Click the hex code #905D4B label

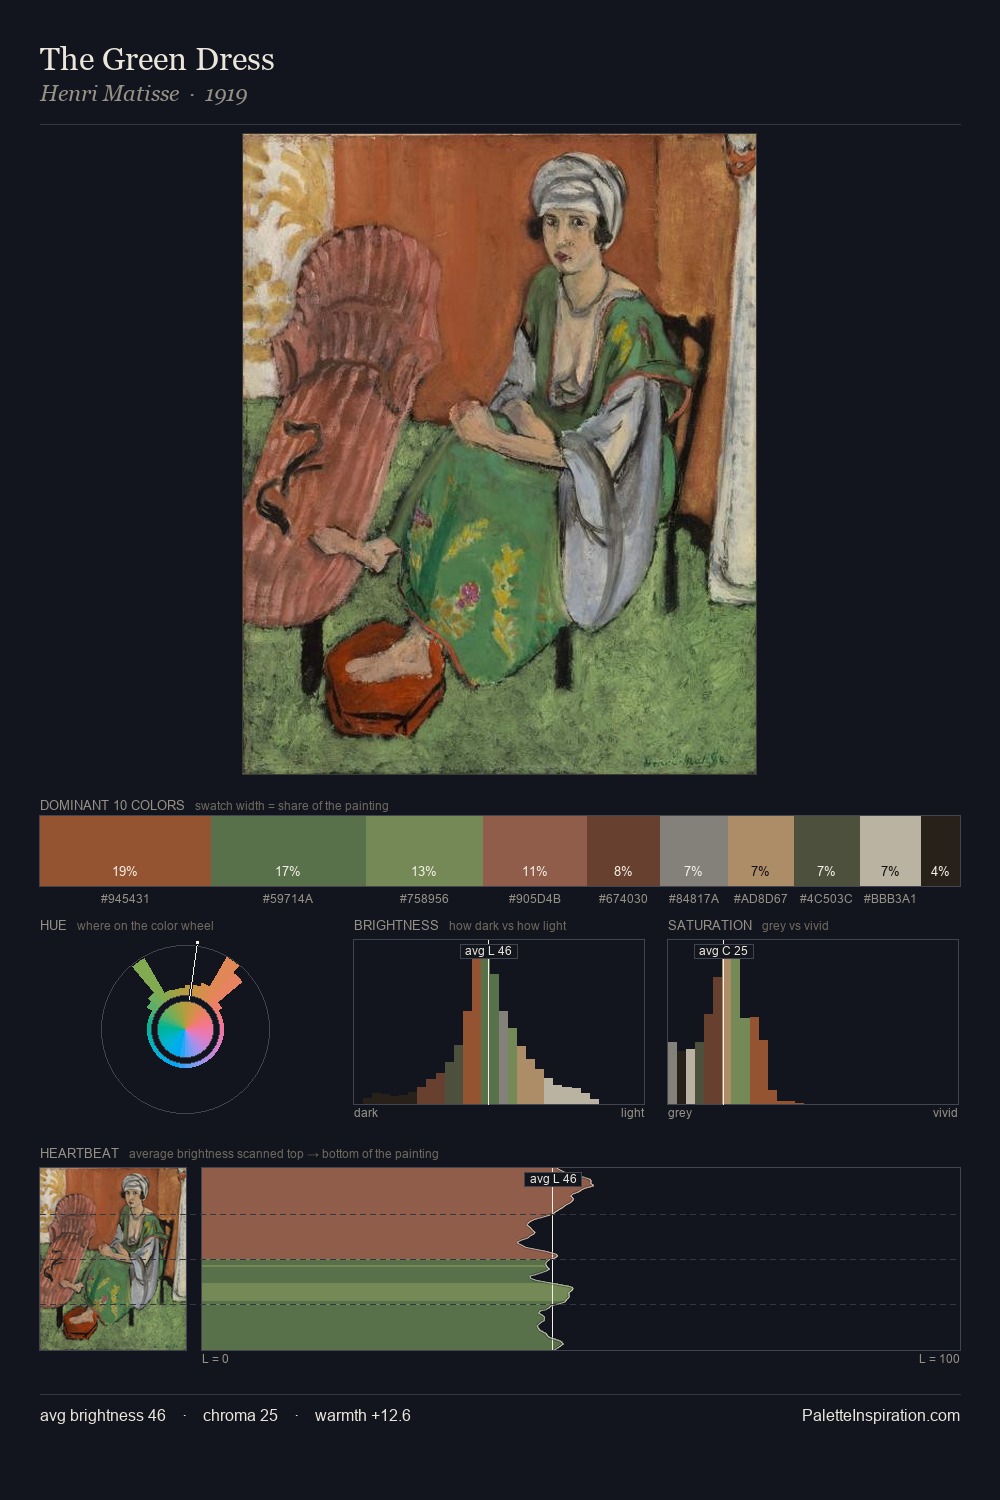535,899
